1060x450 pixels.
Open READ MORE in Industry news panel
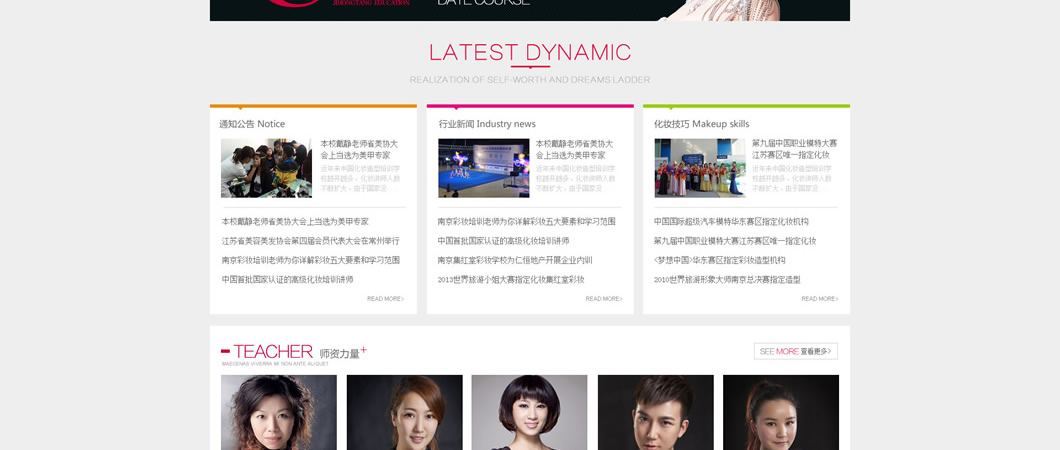(x=603, y=299)
